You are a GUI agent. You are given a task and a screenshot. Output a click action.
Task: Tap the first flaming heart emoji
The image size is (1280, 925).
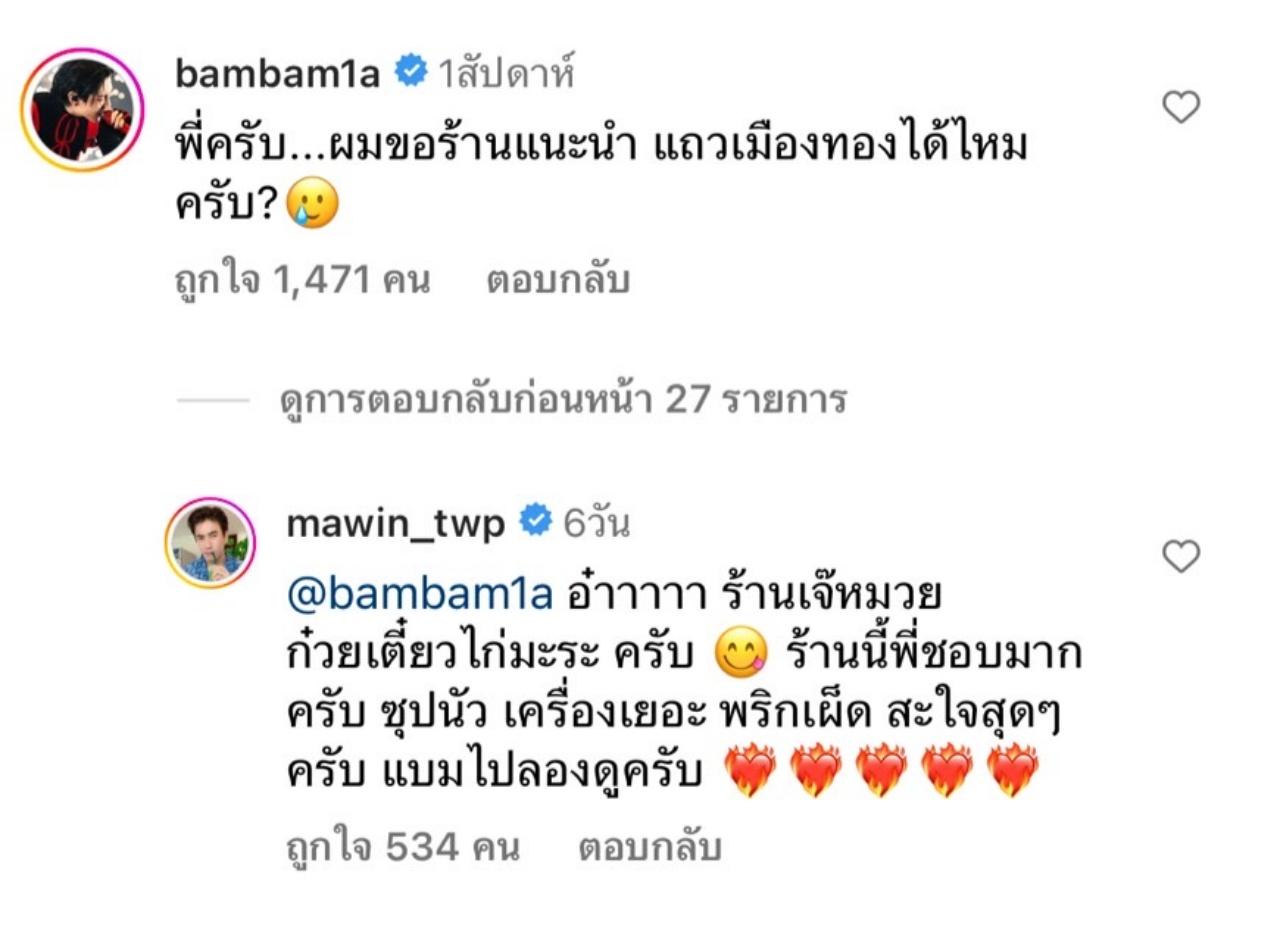pyautogui.click(x=748, y=770)
